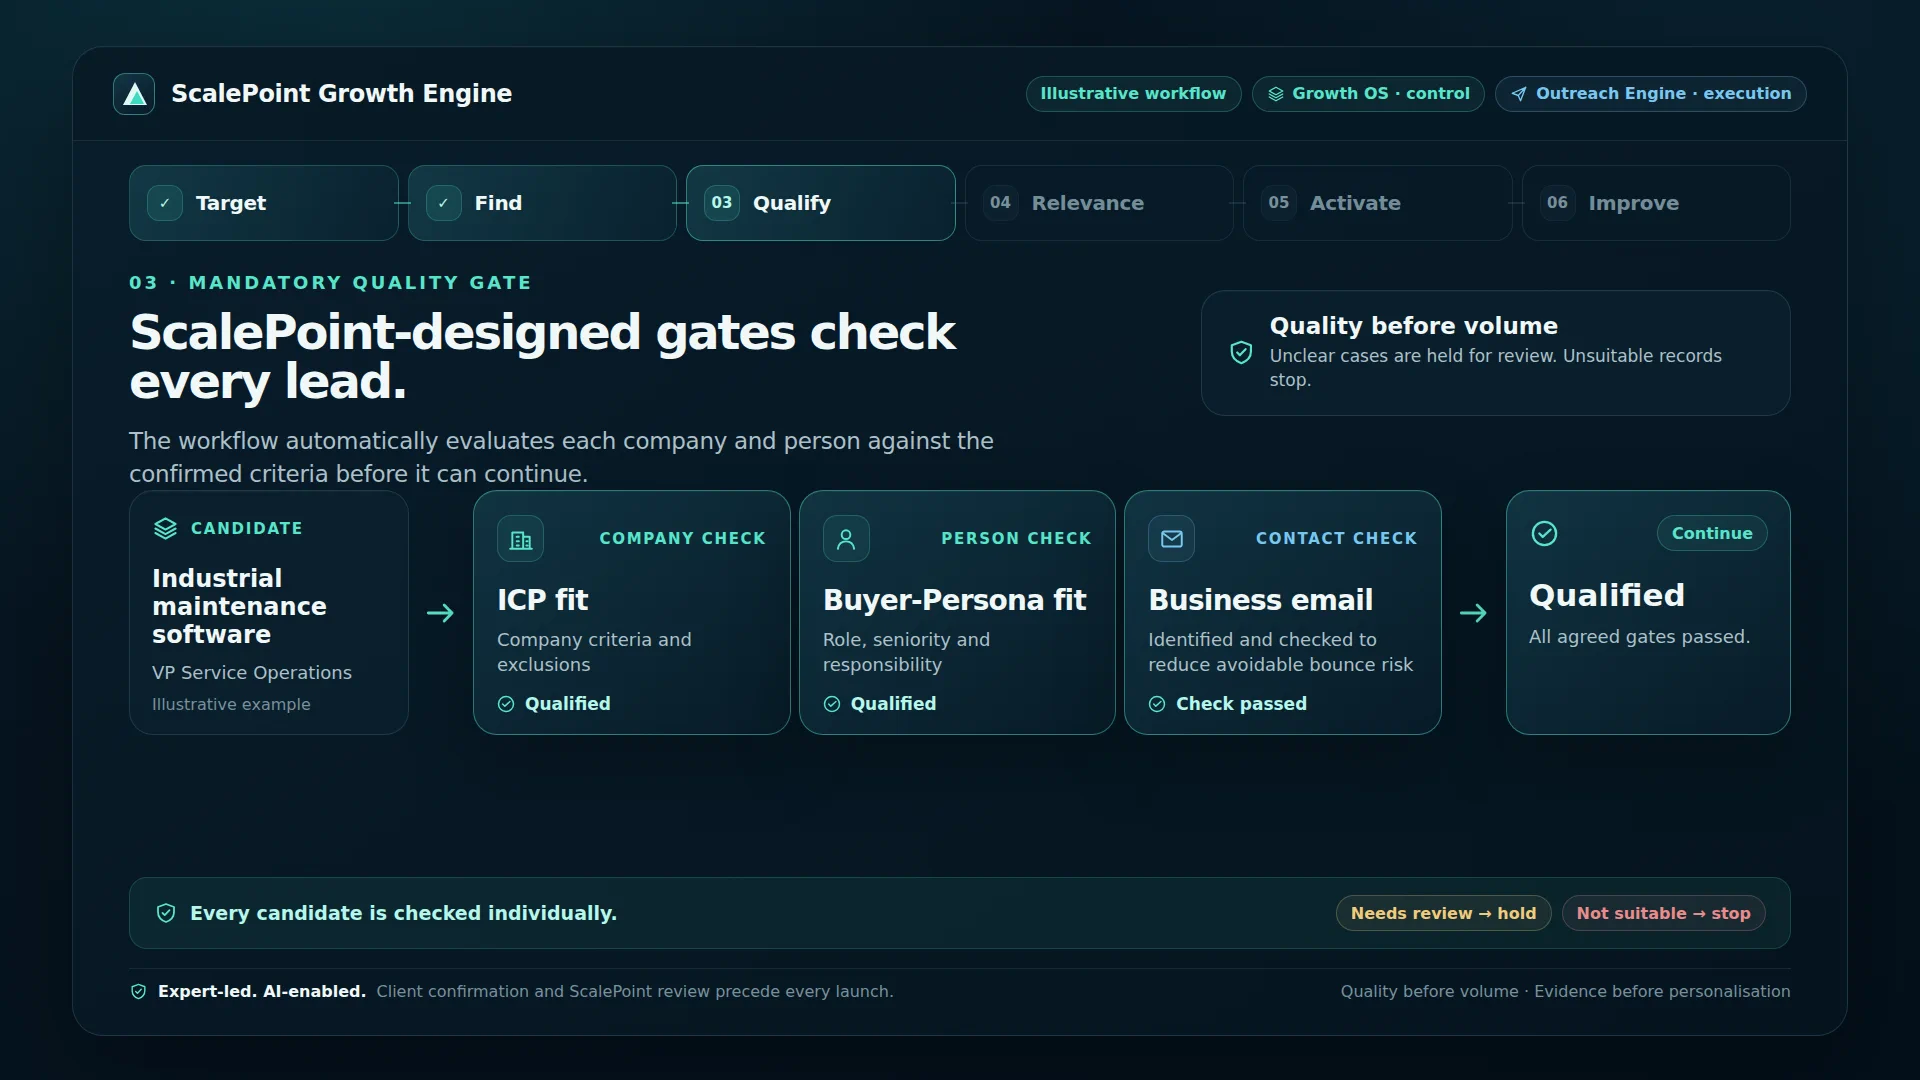The image size is (1920, 1080).
Task: Click the Needs review → hold tag
Action: coord(1443,913)
